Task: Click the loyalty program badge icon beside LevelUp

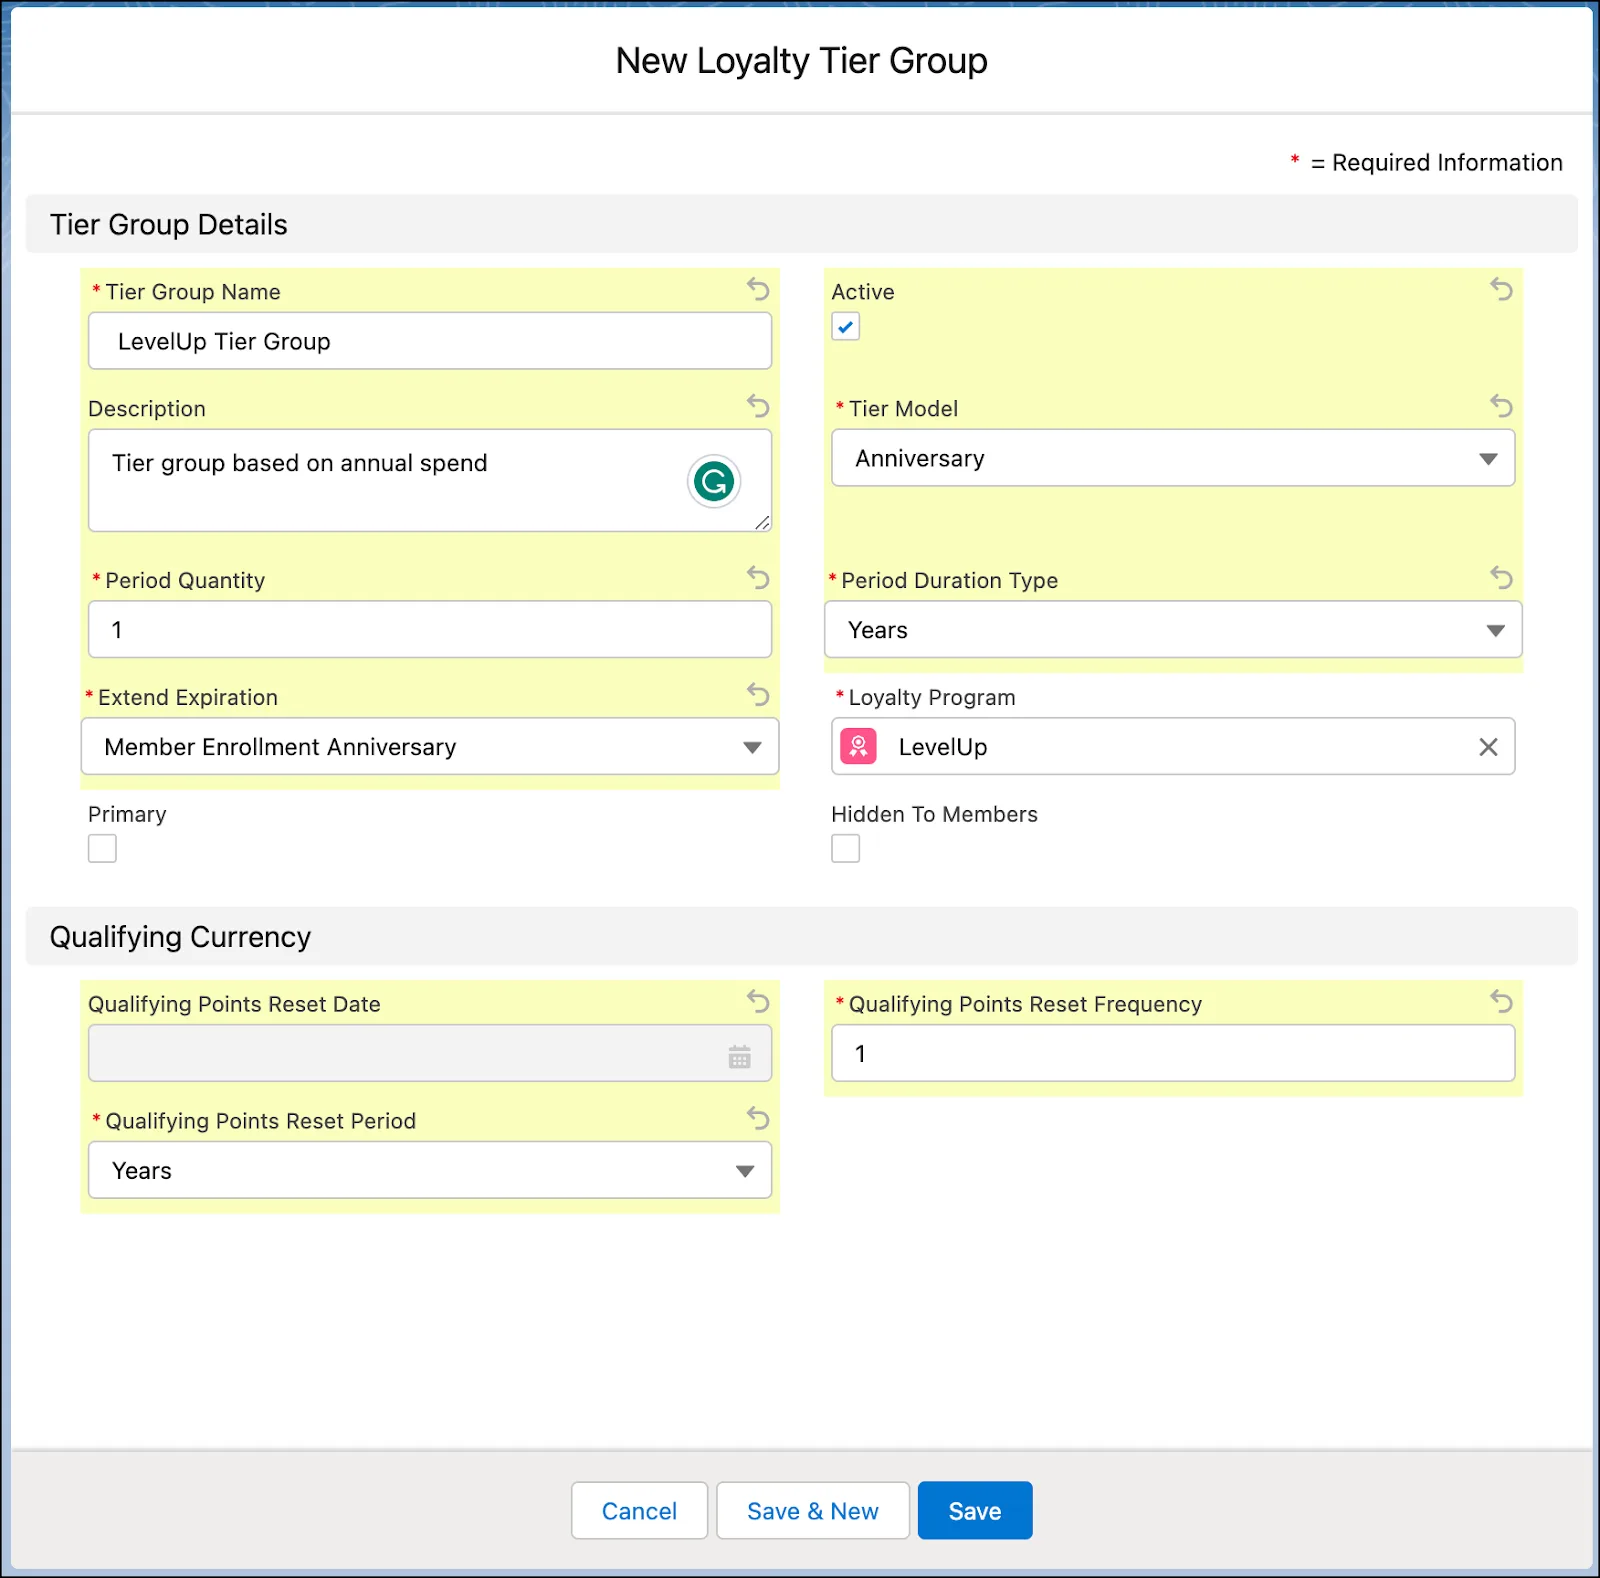Action: click(x=858, y=746)
